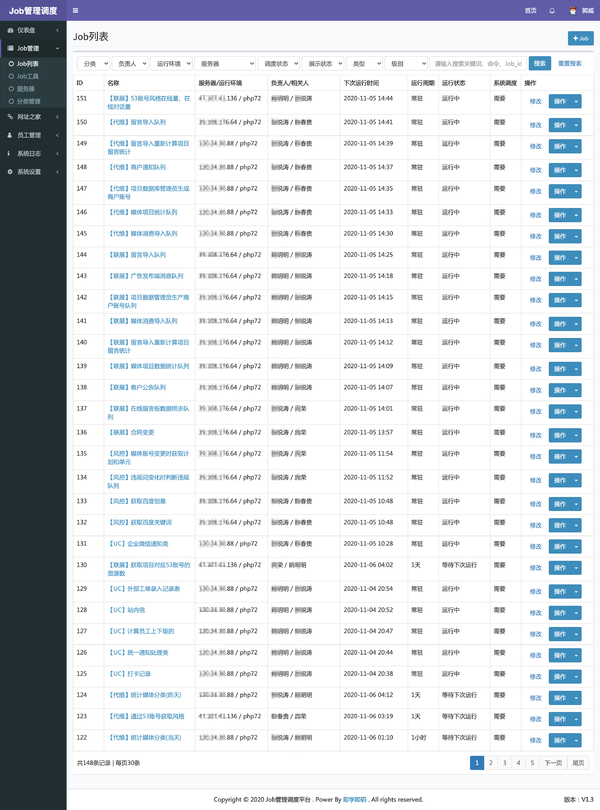Click the footer Power By company link
600x810 pixels.
click(x=355, y=799)
